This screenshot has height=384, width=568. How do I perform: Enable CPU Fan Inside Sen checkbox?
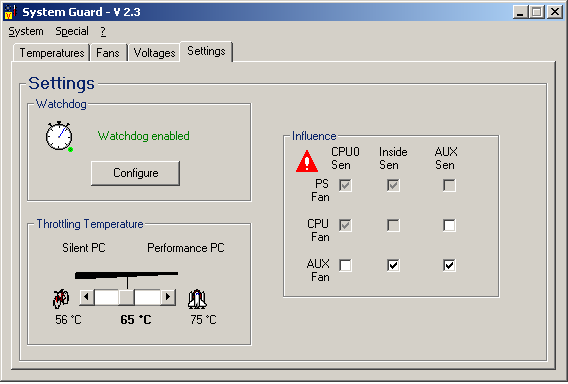coord(393,225)
